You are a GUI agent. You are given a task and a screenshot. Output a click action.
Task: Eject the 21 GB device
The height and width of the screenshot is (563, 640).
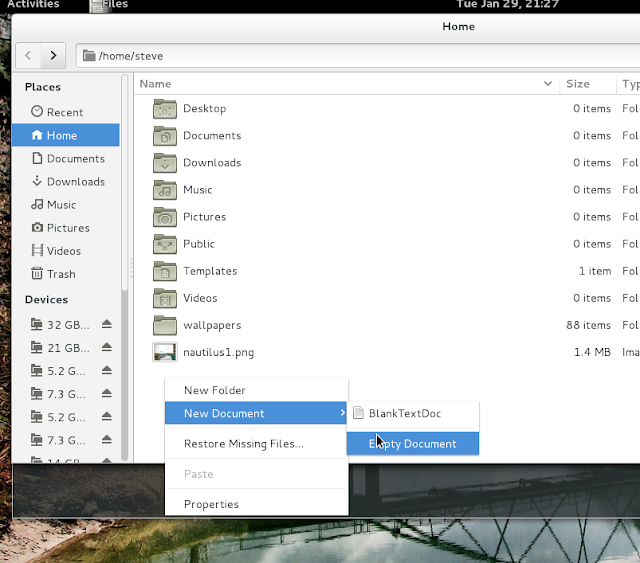(107, 347)
